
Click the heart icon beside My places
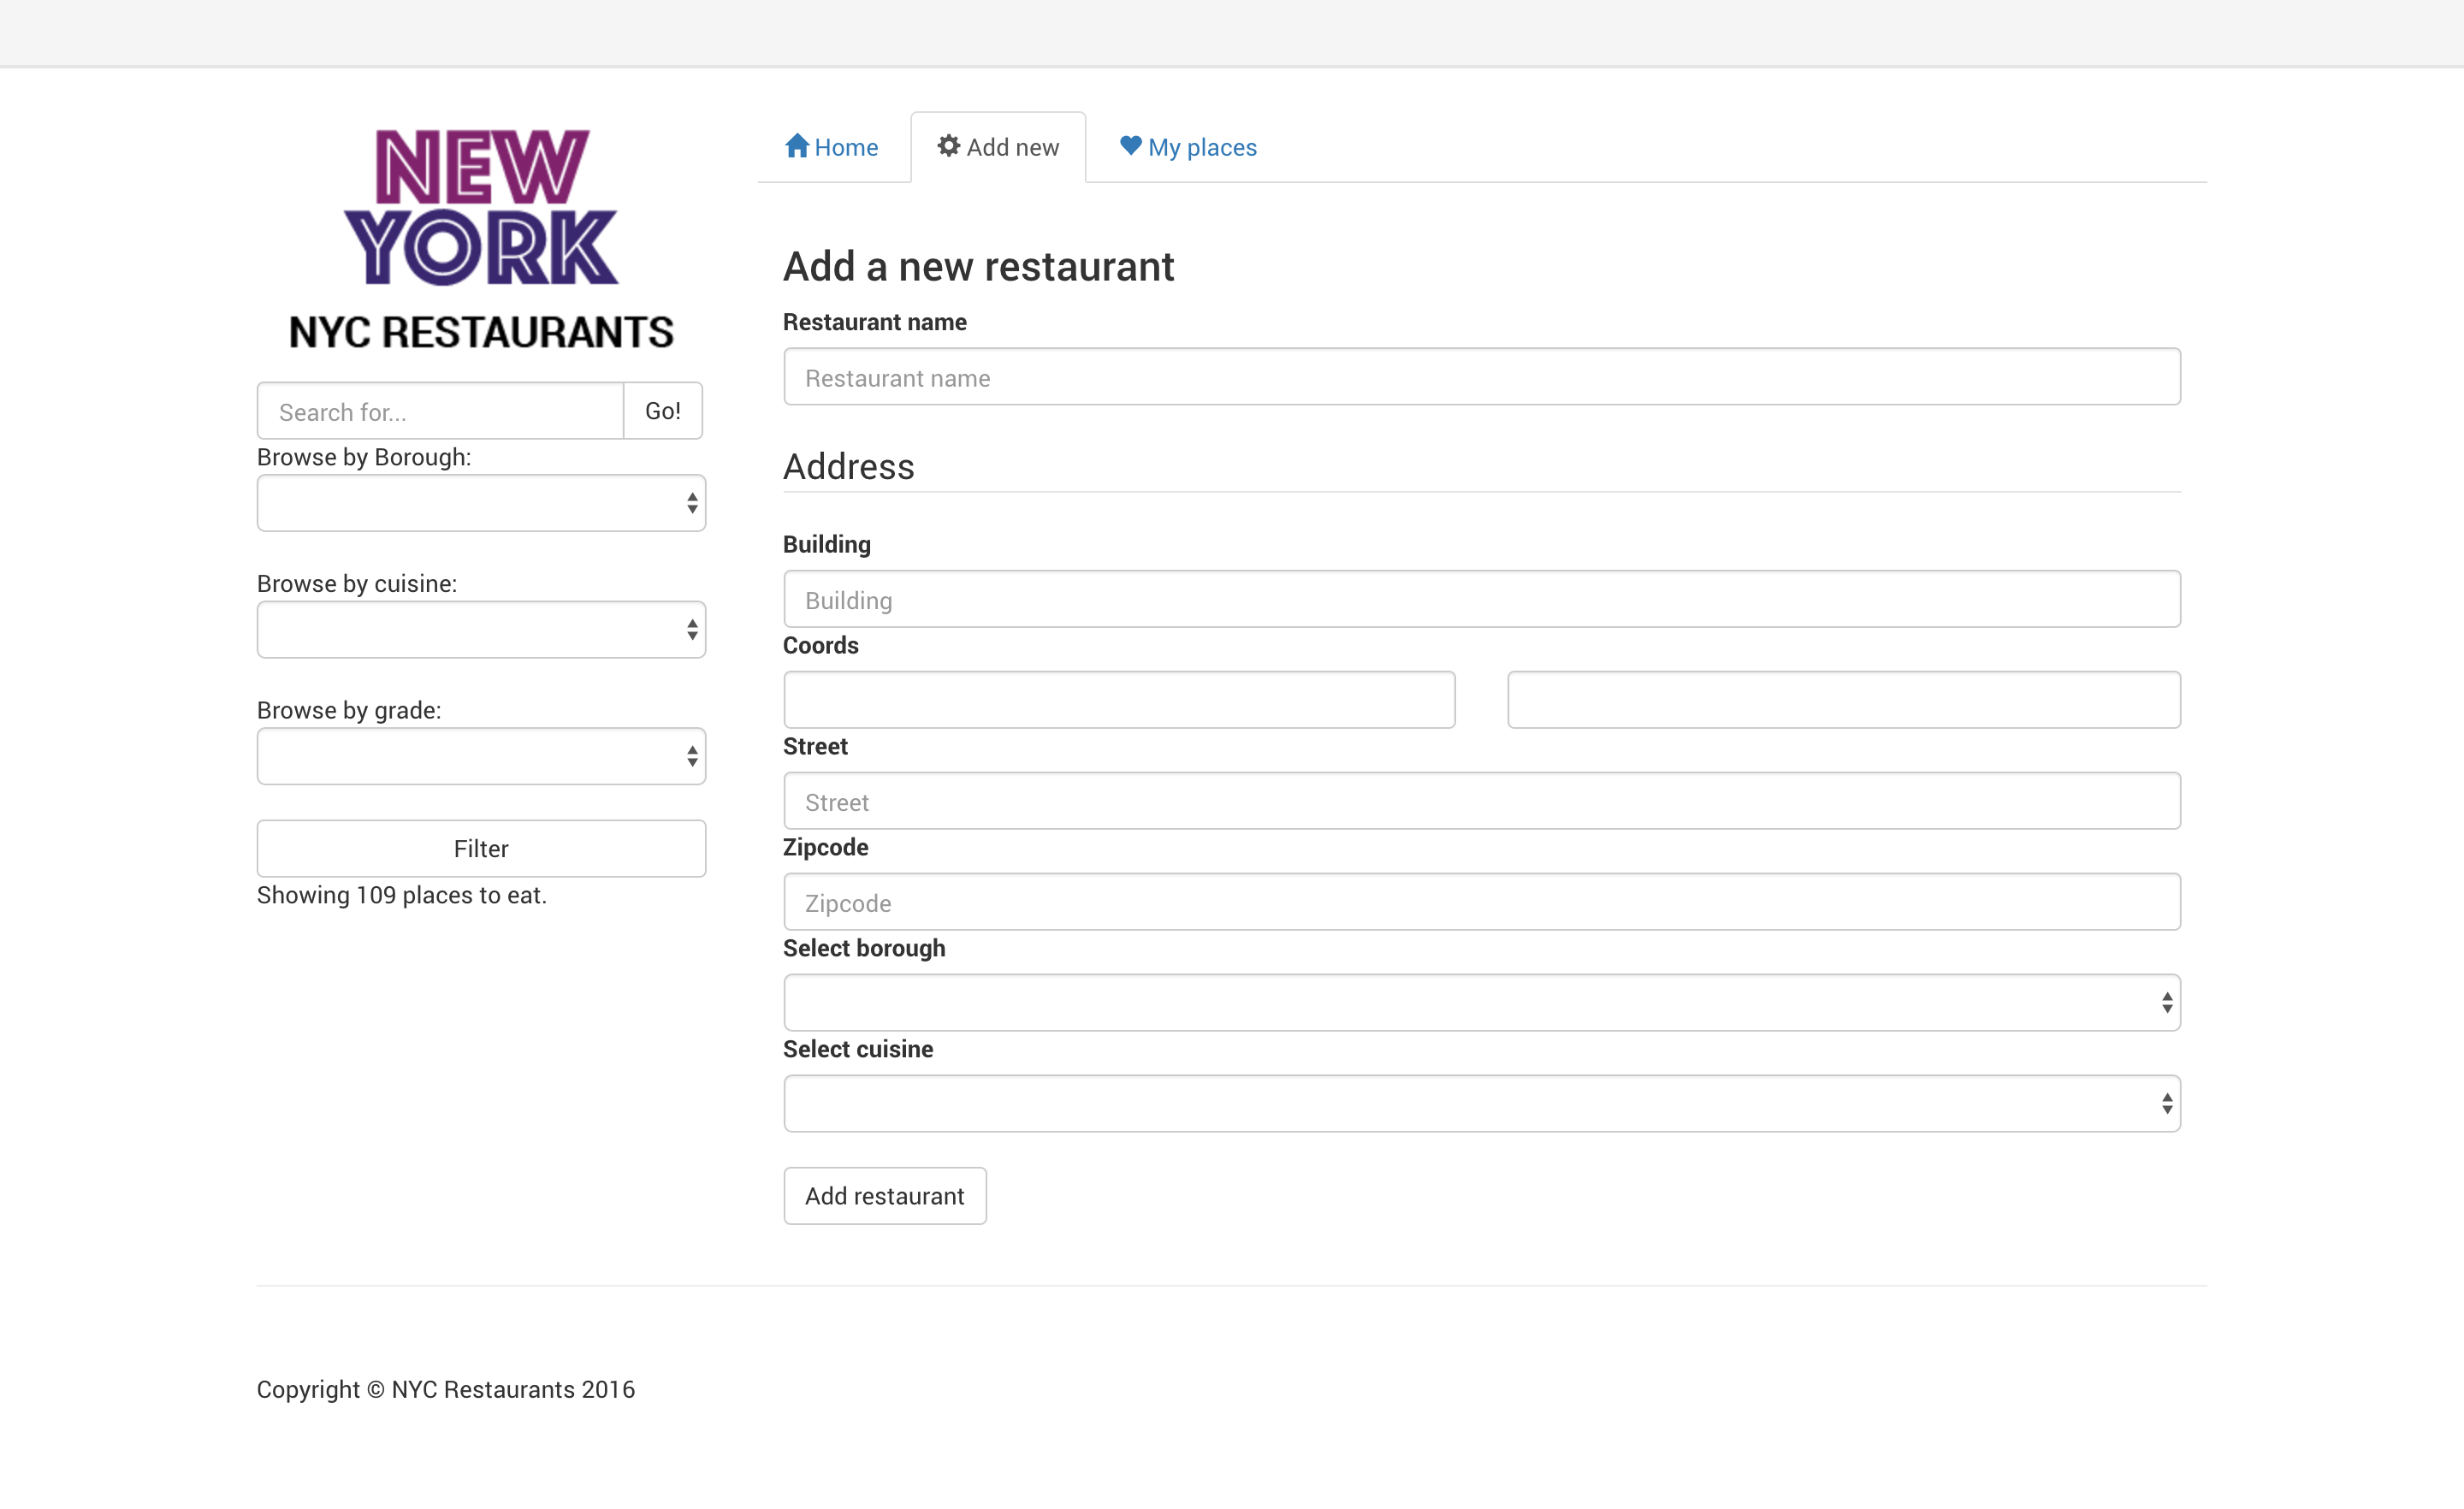(1130, 146)
